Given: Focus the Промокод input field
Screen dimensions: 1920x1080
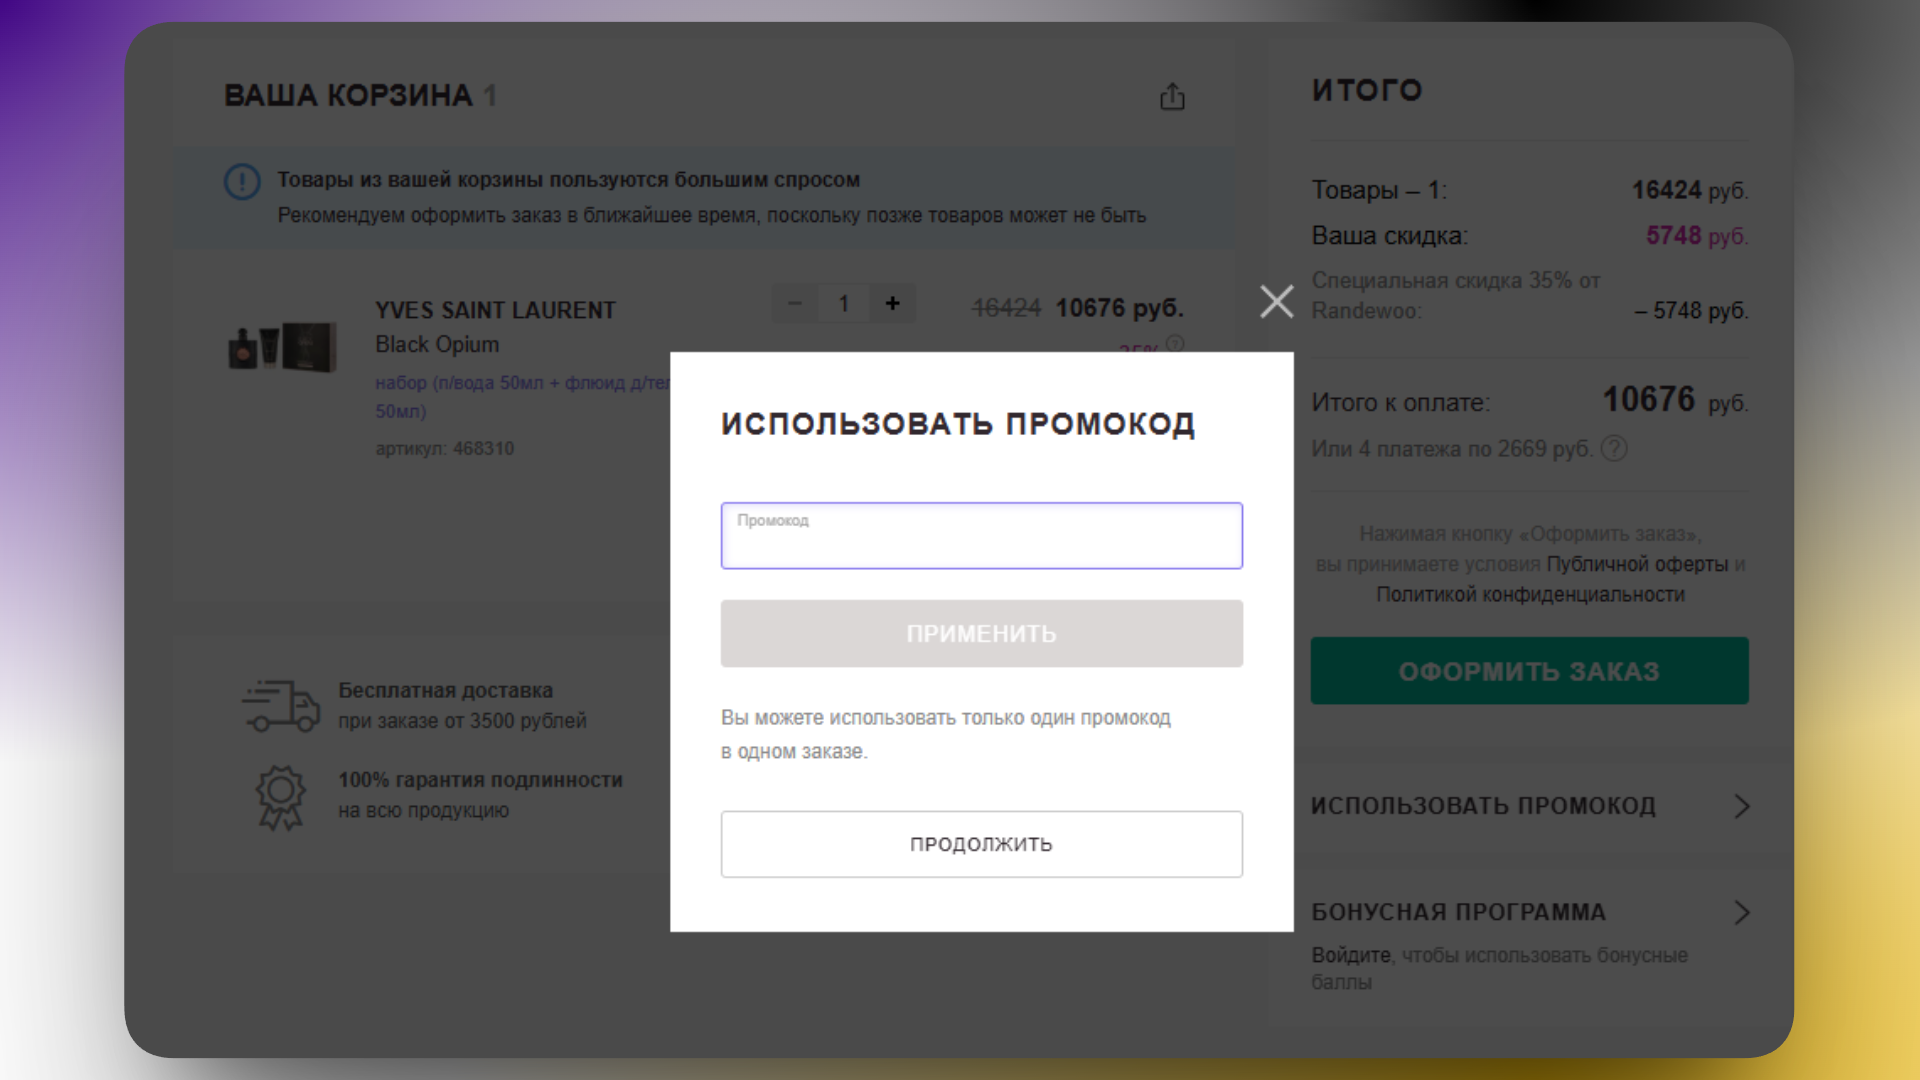Looking at the screenshot, I should pyautogui.click(x=981, y=537).
